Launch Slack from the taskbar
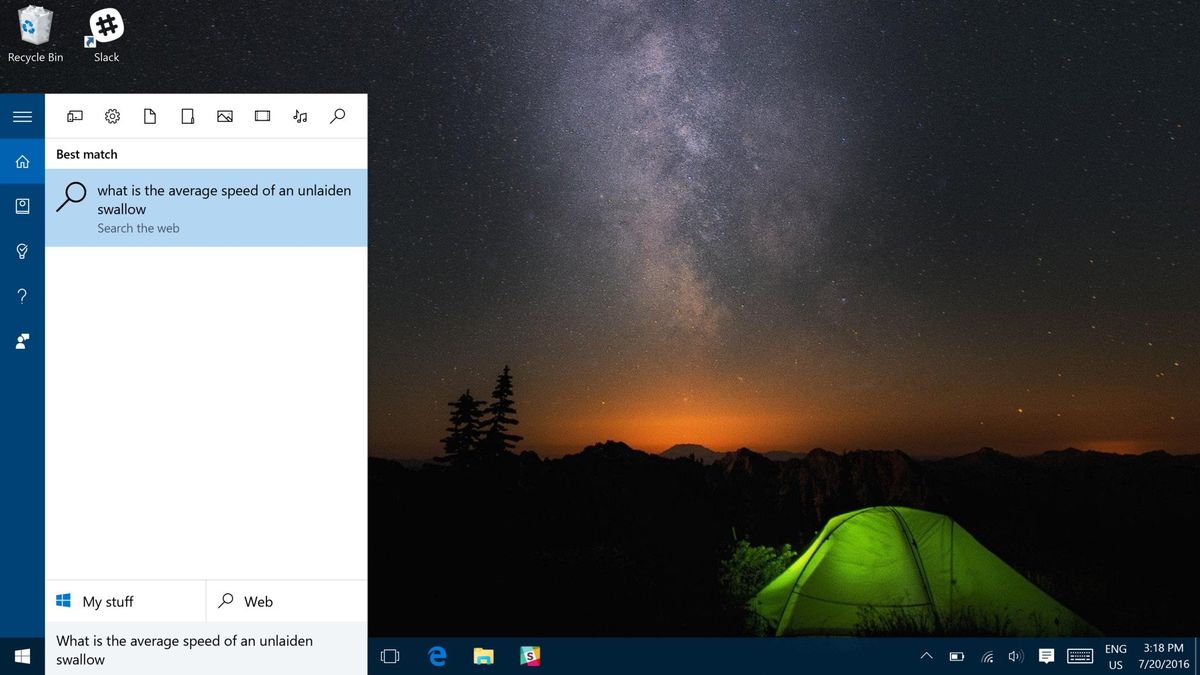This screenshot has width=1200, height=675. [x=530, y=656]
